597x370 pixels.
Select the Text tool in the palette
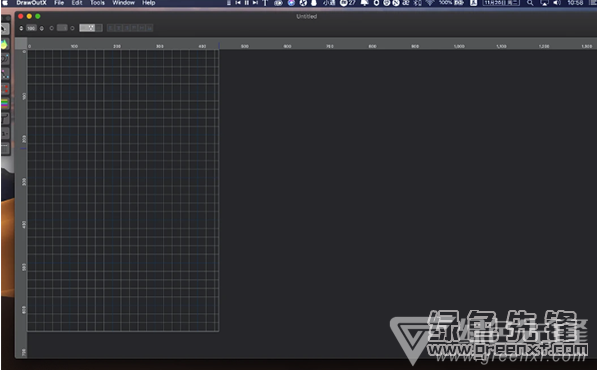[x=5, y=118]
